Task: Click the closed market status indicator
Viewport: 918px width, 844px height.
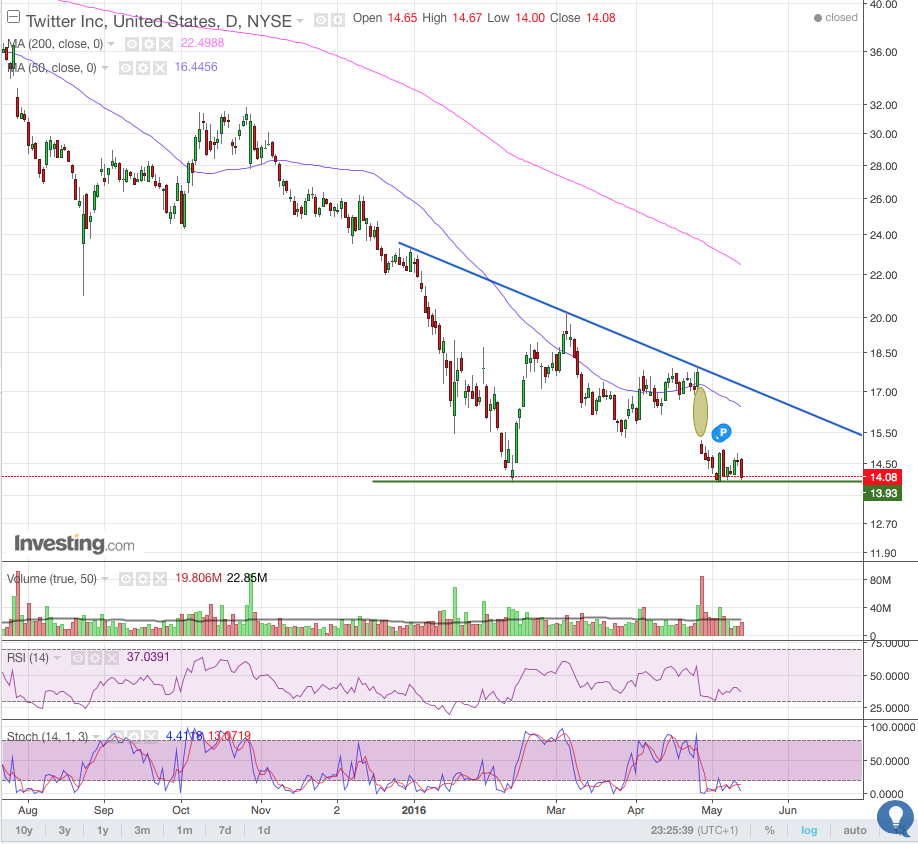Action: coord(836,18)
